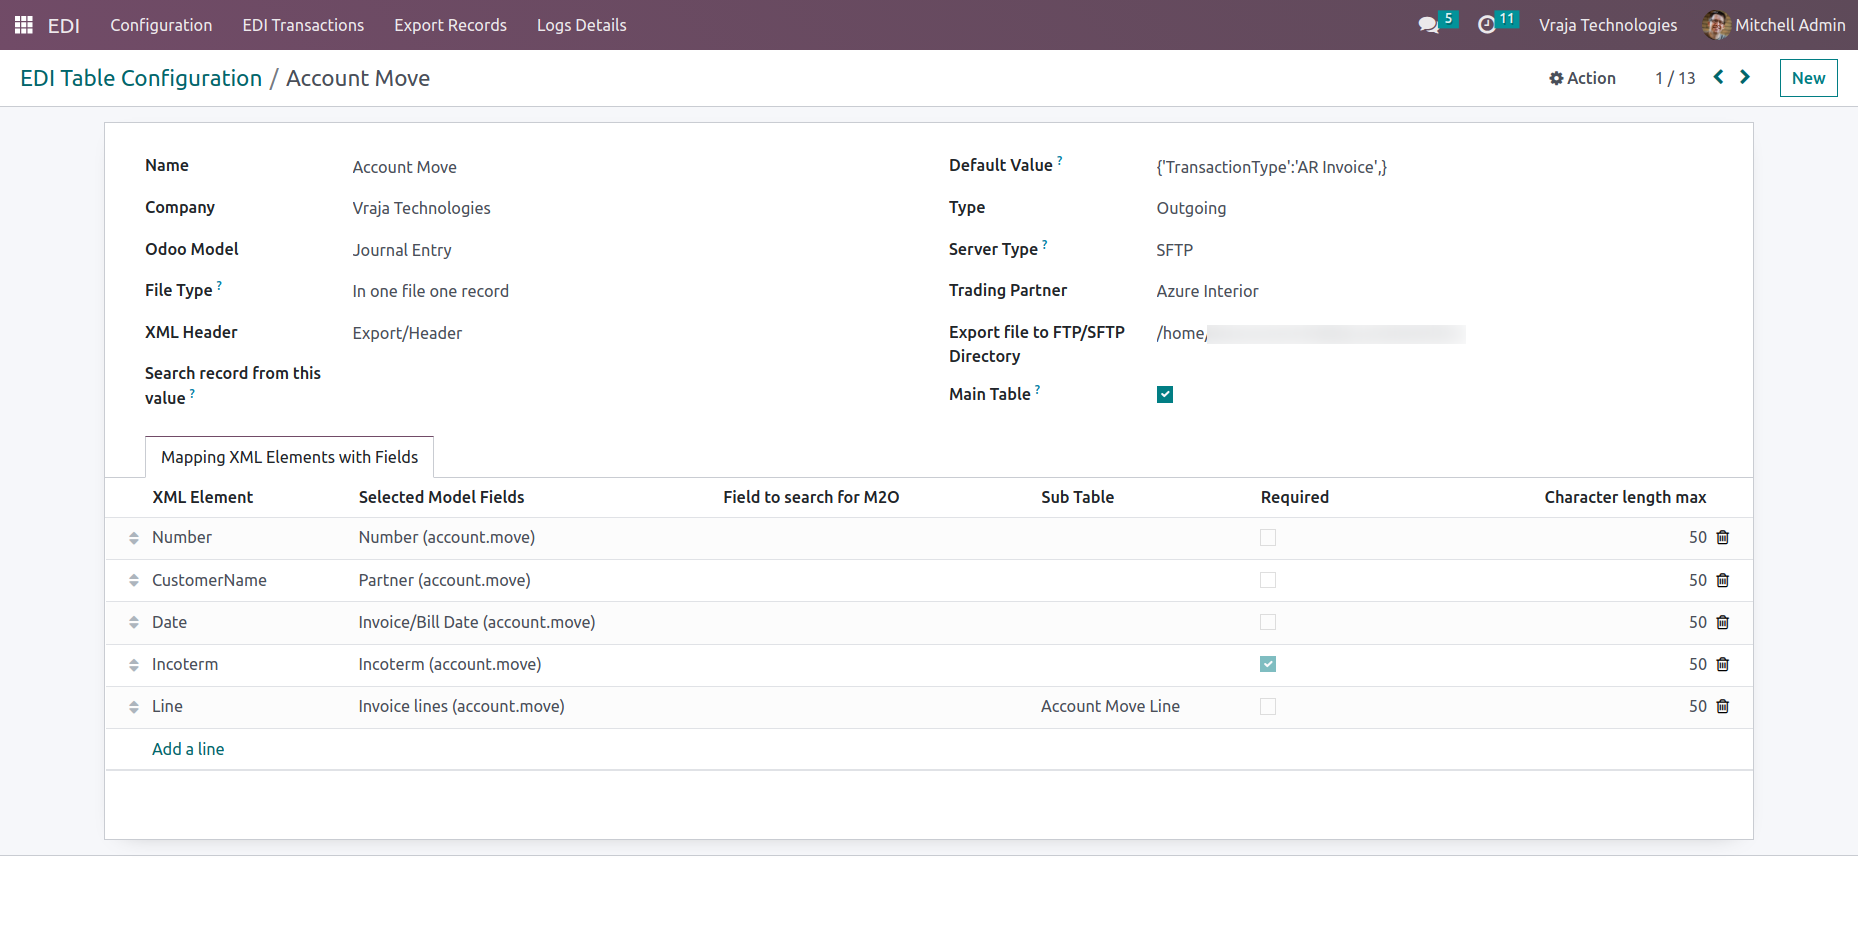Edit the Default Value field

tap(1271, 167)
